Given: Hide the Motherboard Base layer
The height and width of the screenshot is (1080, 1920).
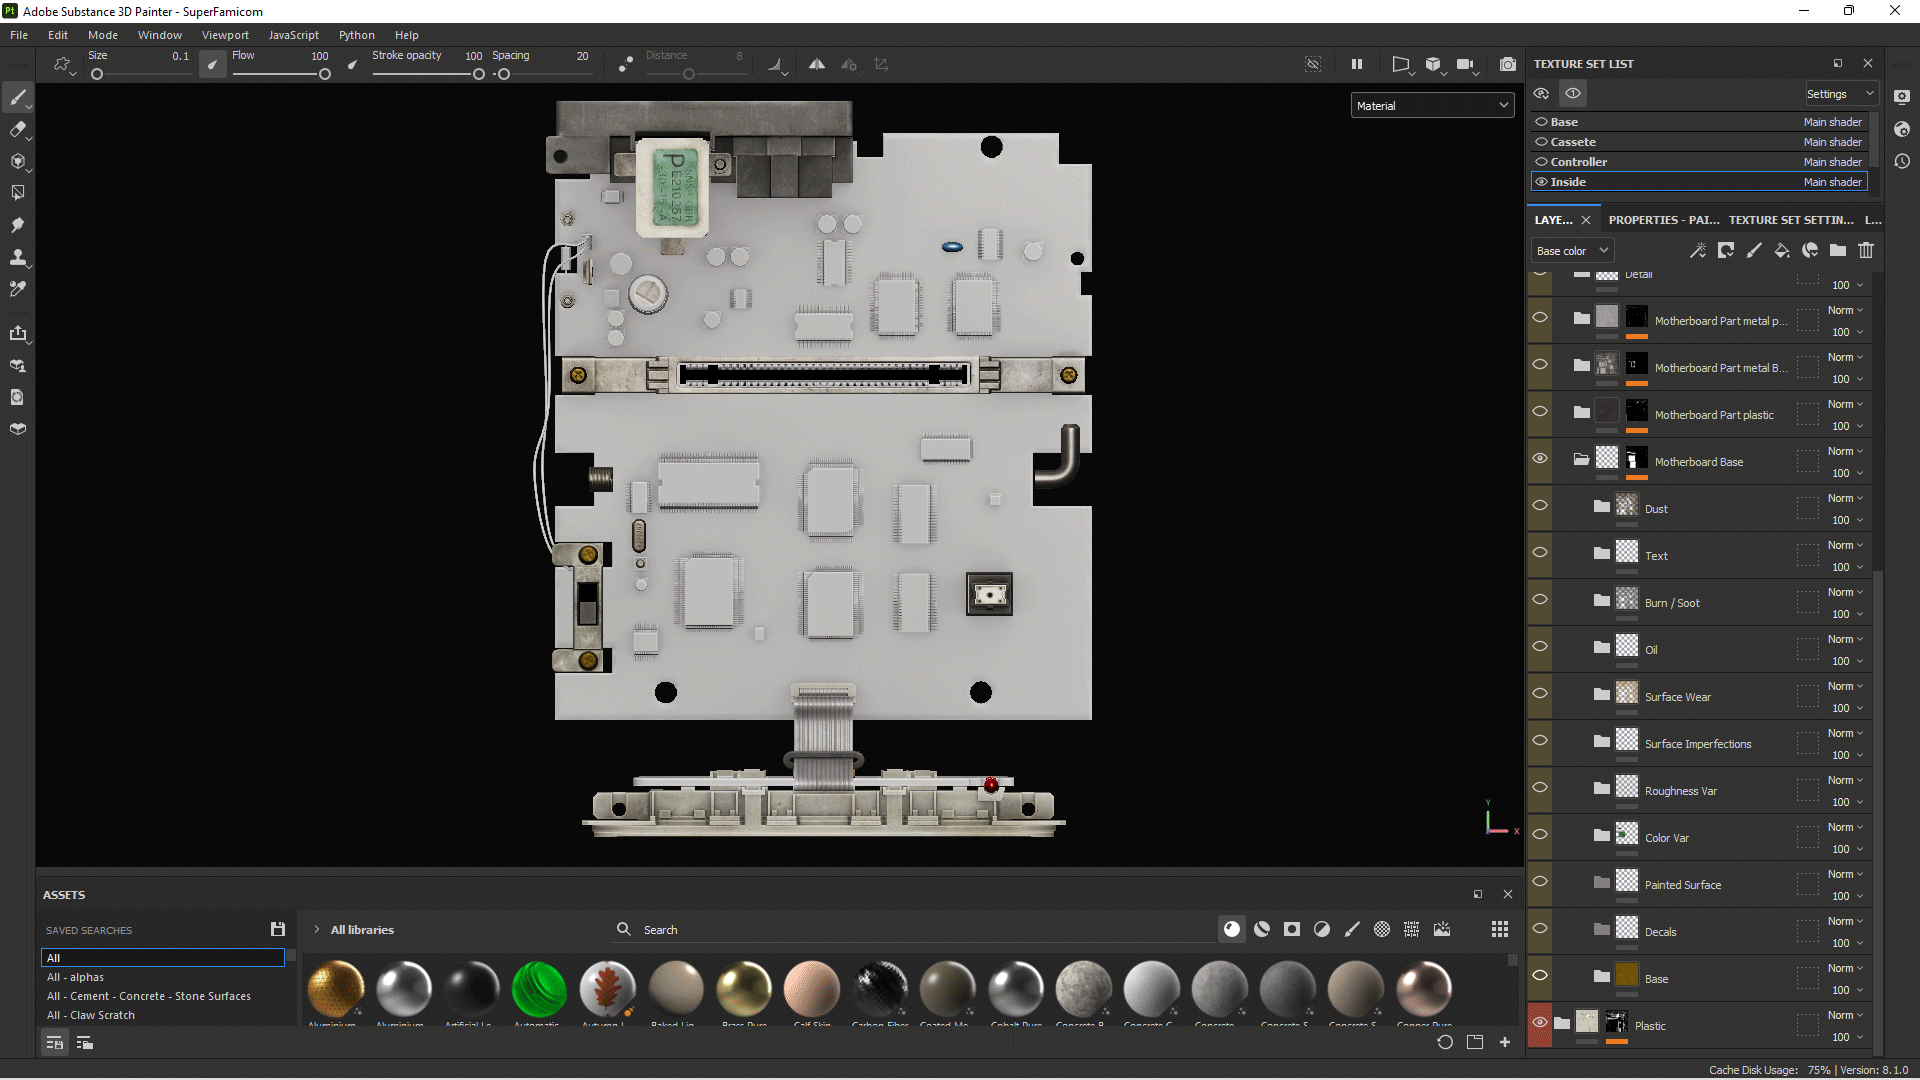Looking at the screenshot, I should click(x=1540, y=458).
